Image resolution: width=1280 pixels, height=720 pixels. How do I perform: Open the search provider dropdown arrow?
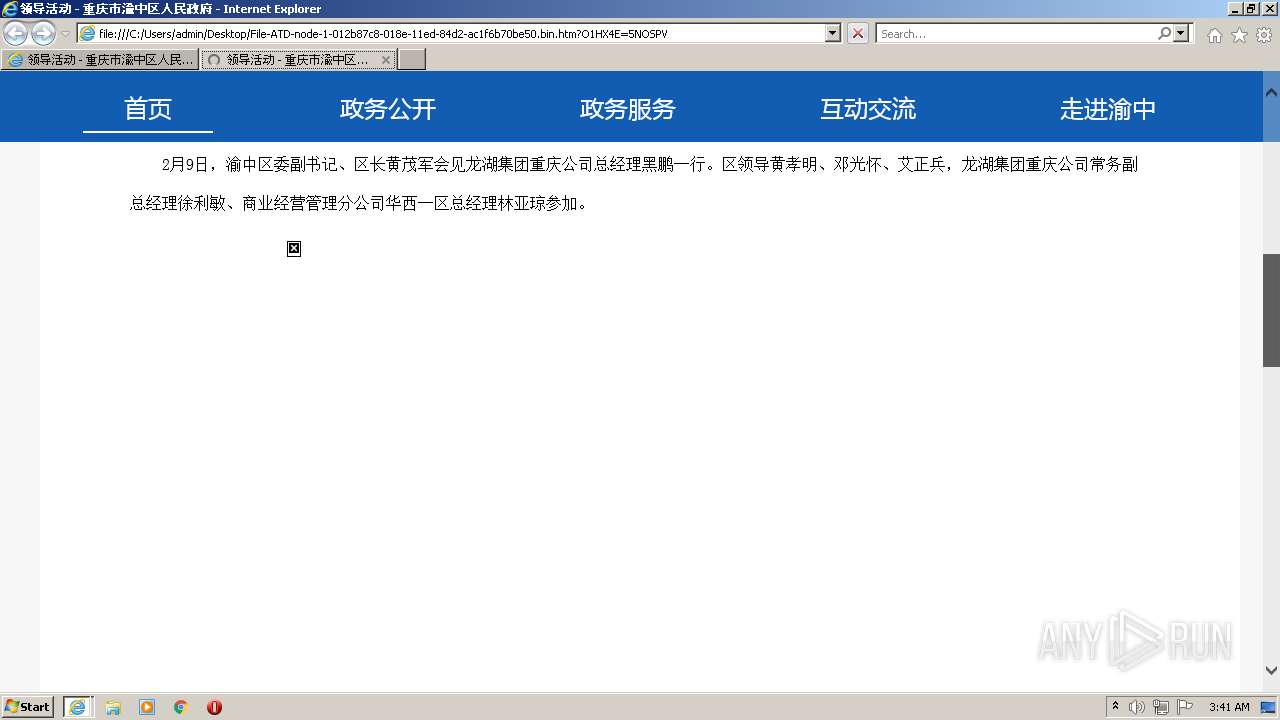pos(1182,33)
